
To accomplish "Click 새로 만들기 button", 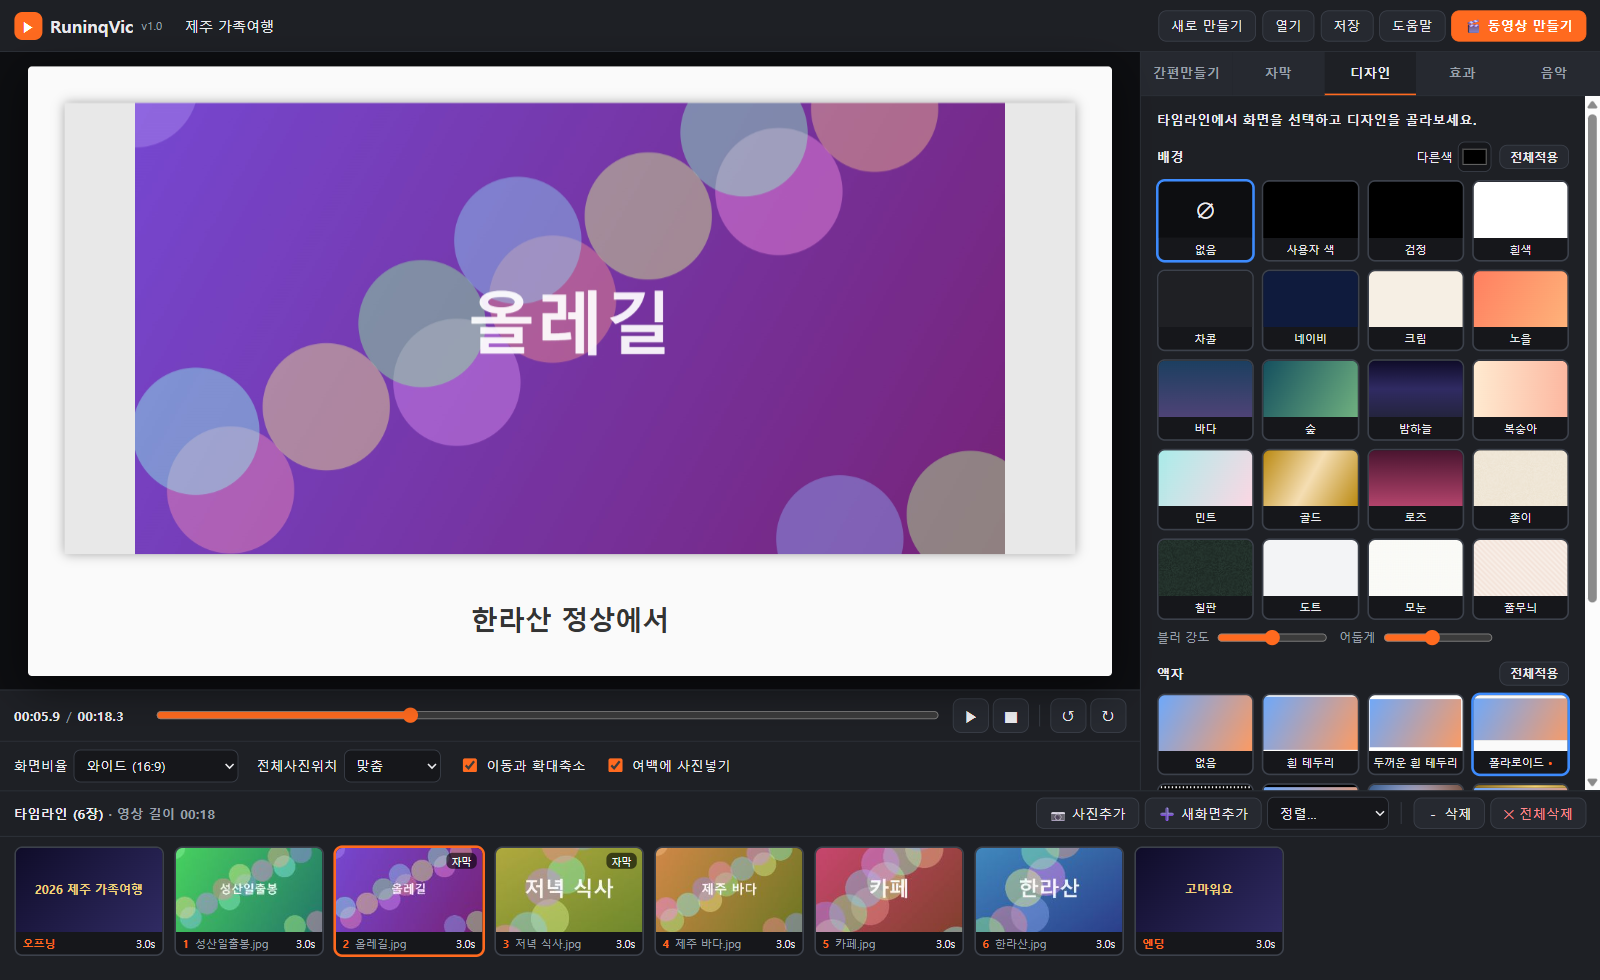I will pos(1207,26).
